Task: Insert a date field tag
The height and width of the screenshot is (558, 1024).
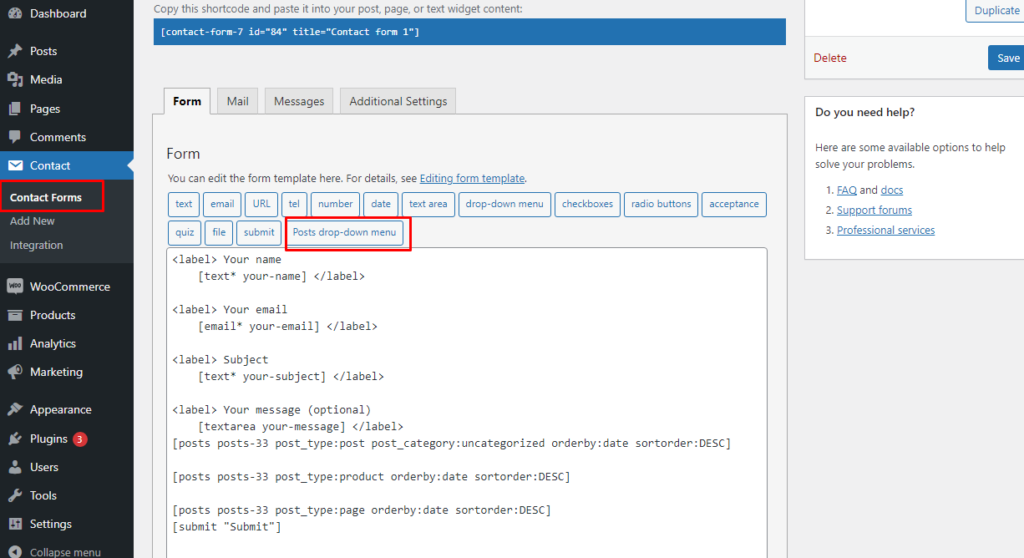Action: point(381,204)
